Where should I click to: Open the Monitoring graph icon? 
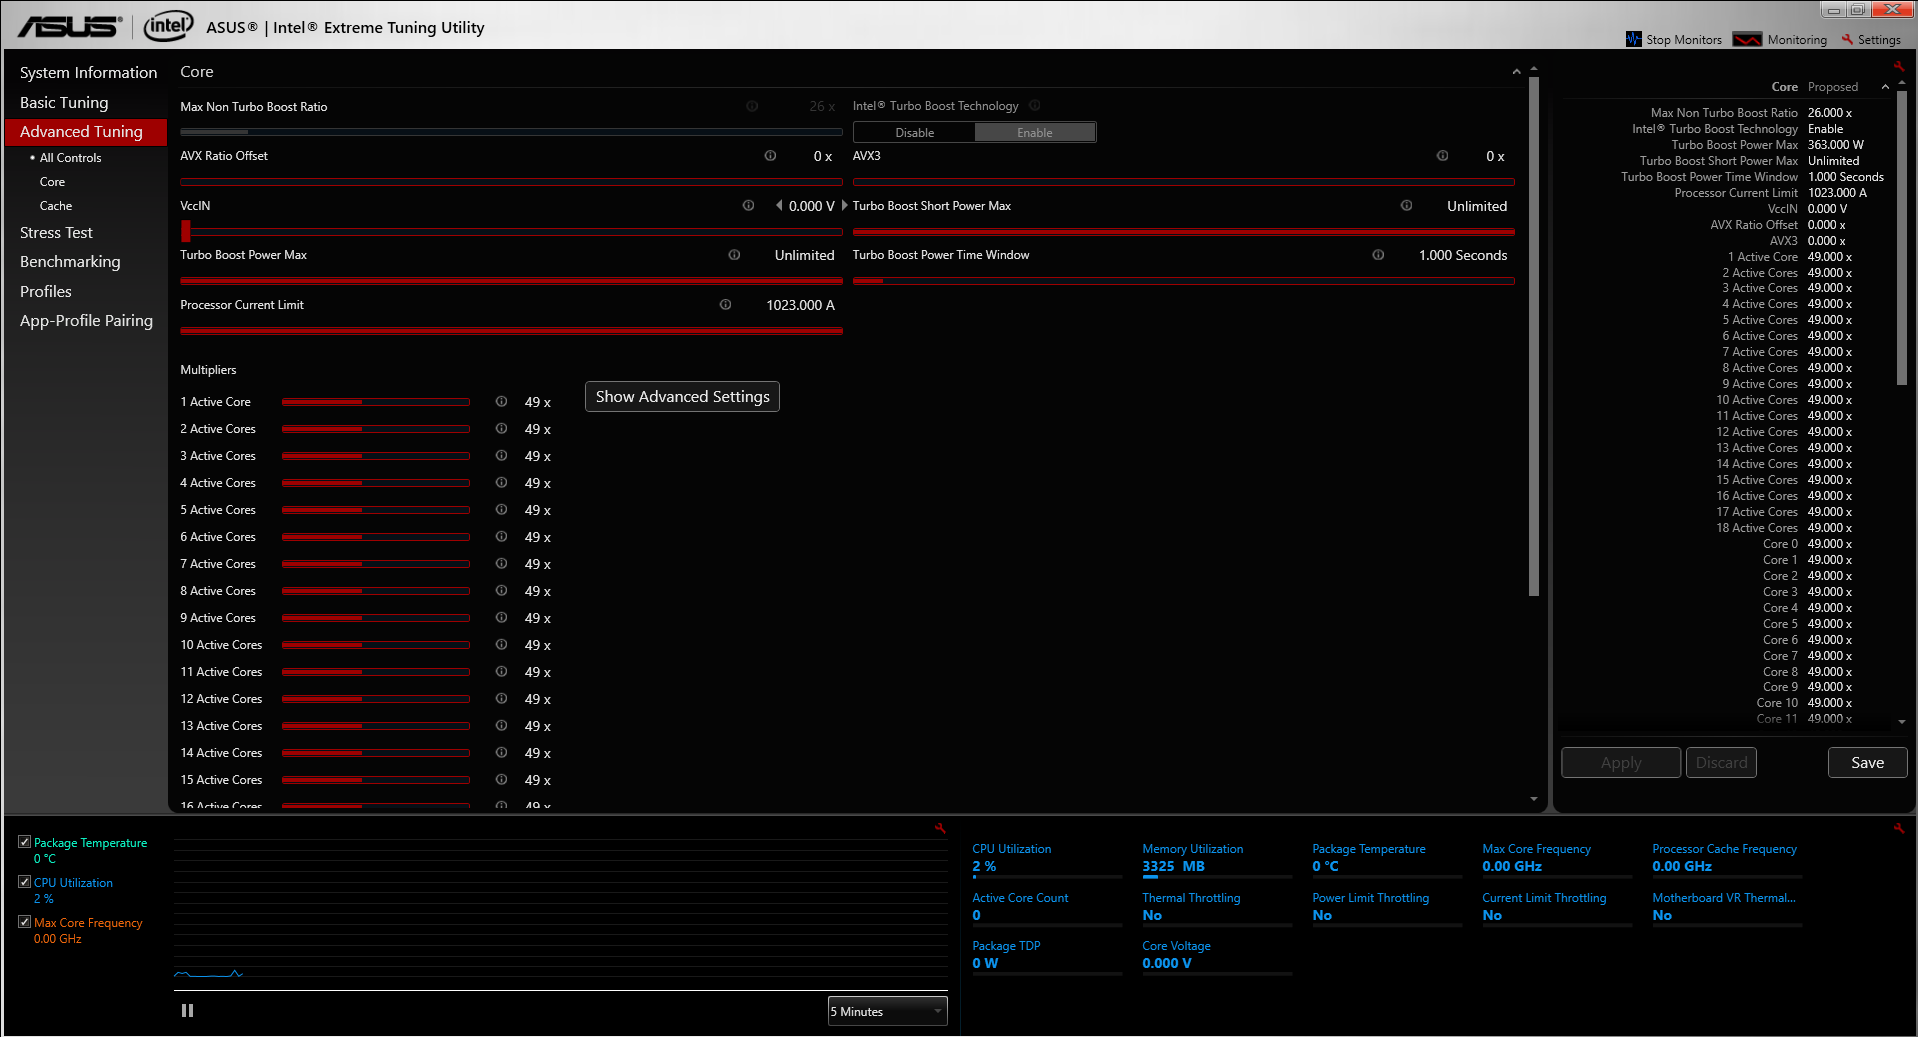(x=1747, y=40)
